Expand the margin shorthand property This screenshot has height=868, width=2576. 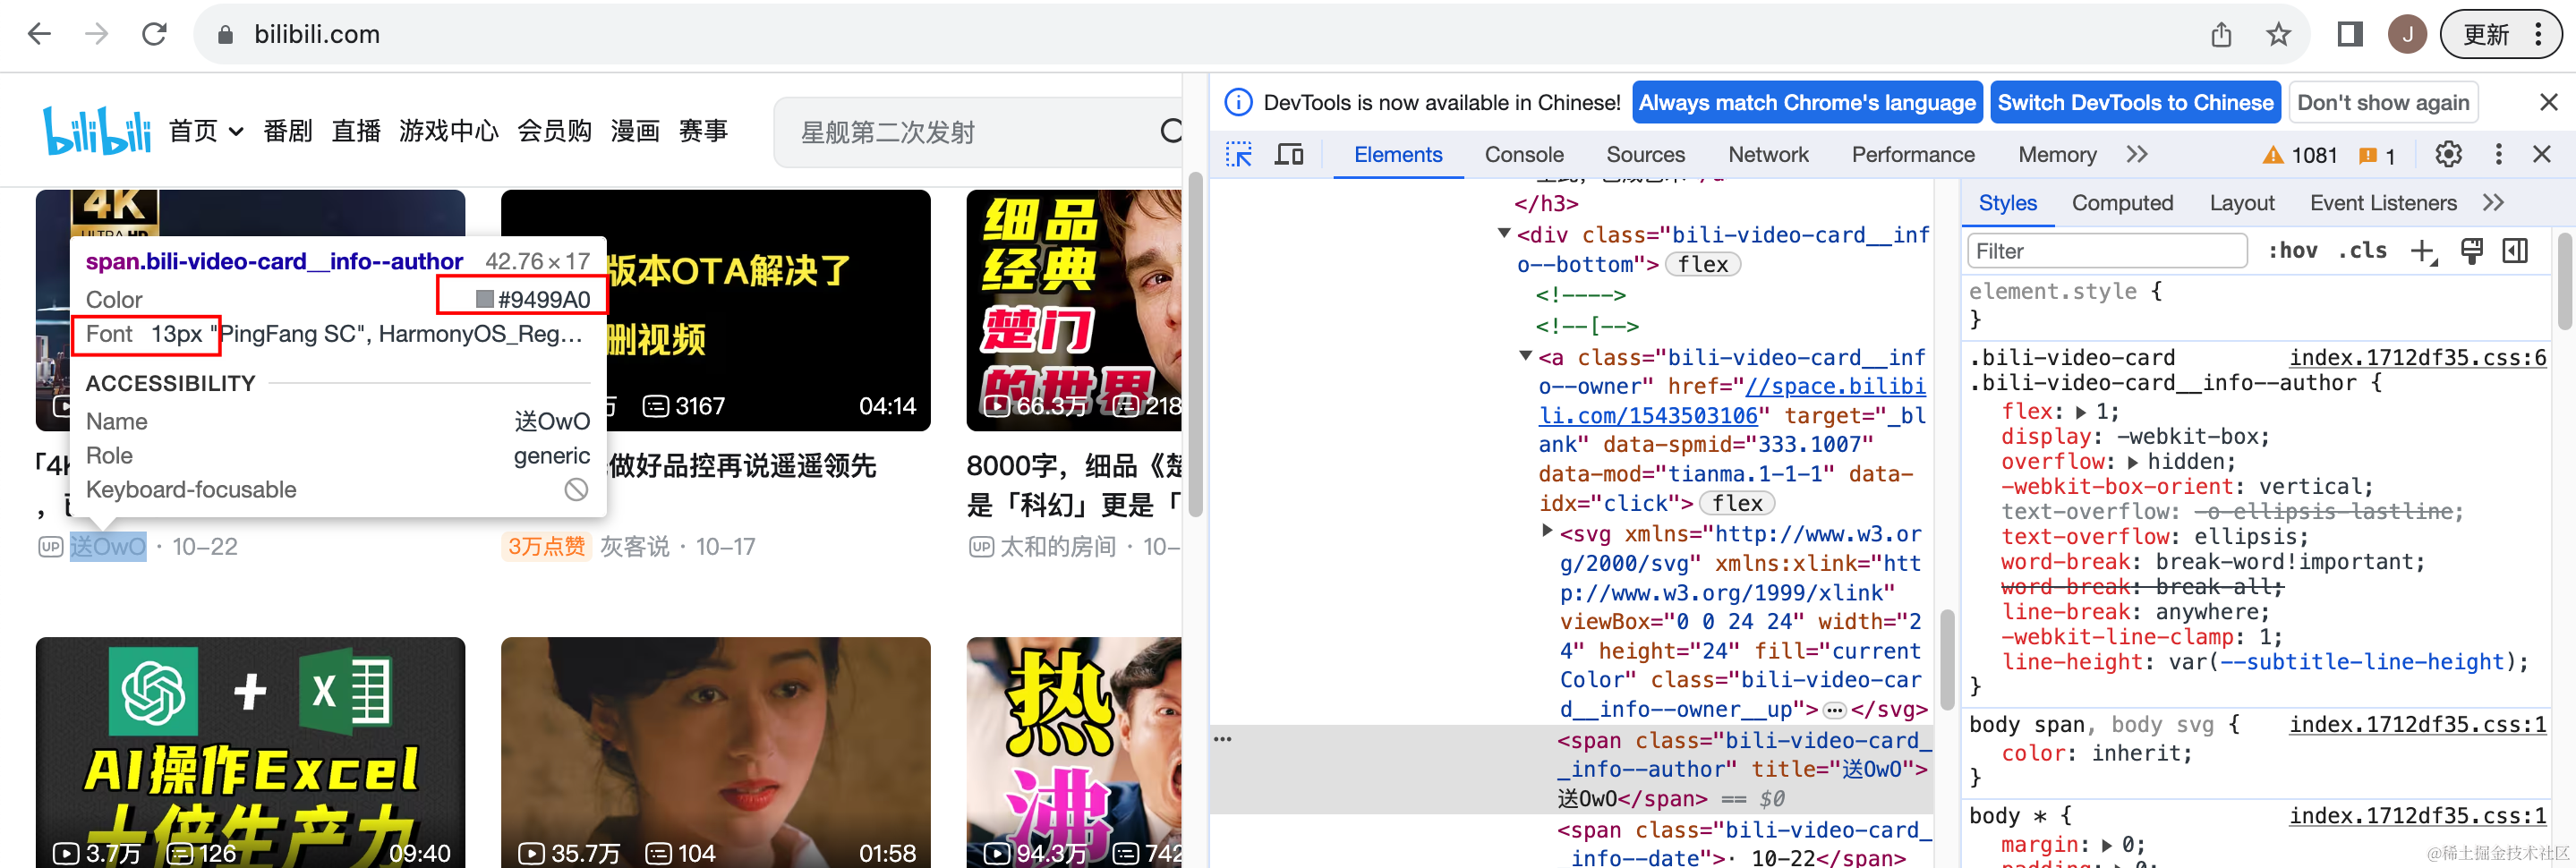pos(2107,846)
